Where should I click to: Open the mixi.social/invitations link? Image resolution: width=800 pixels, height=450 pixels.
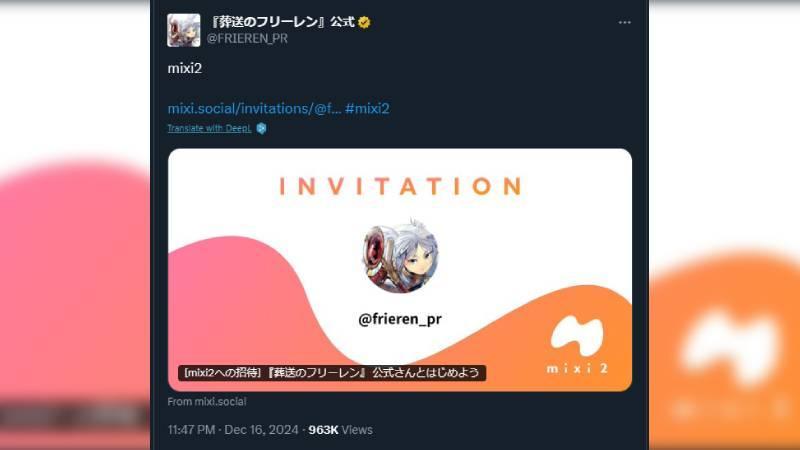coord(254,109)
